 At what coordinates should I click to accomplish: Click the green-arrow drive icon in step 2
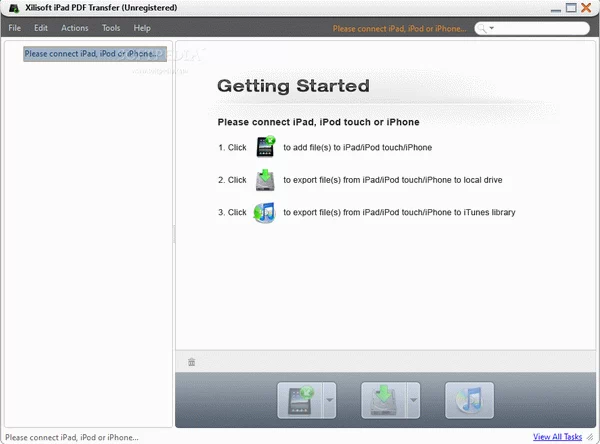tap(265, 180)
